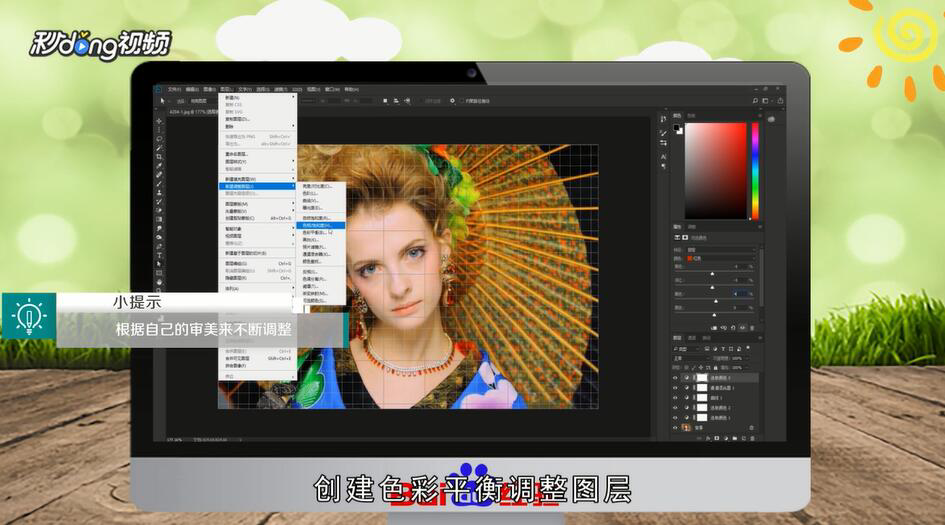Open the path operations icon in options bar
The width and height of the screenshot is (945, 525).
coord(385,101)
